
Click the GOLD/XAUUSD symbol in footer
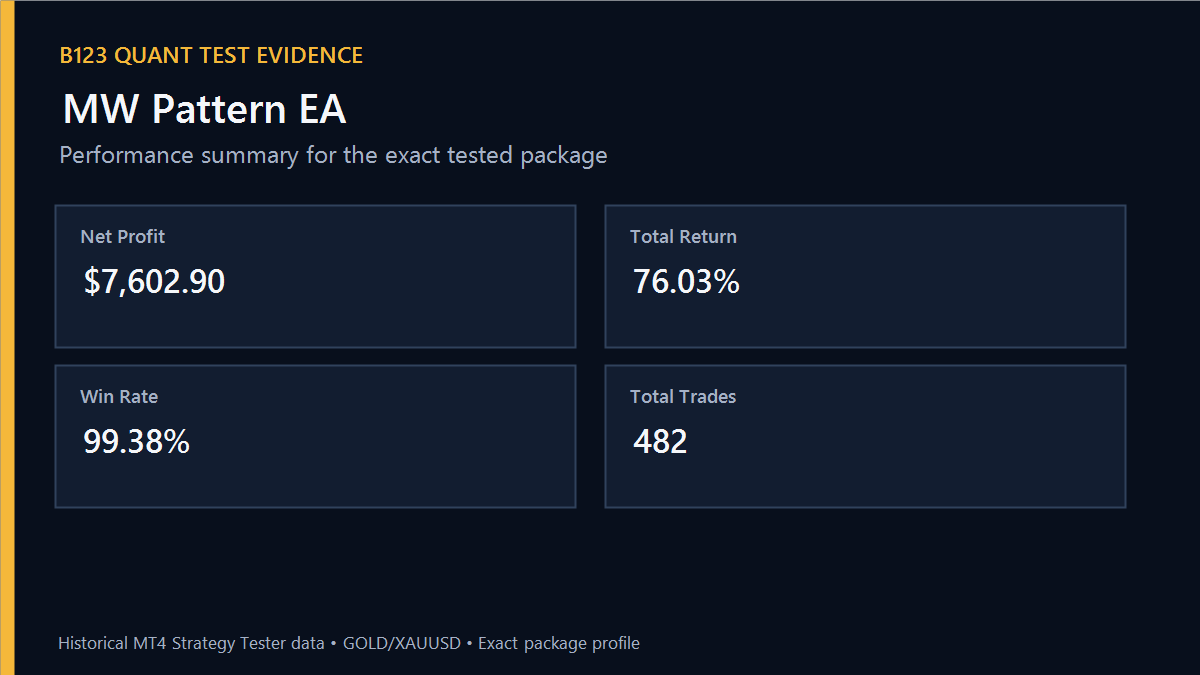pyautogui.click(x=401, y=643)
